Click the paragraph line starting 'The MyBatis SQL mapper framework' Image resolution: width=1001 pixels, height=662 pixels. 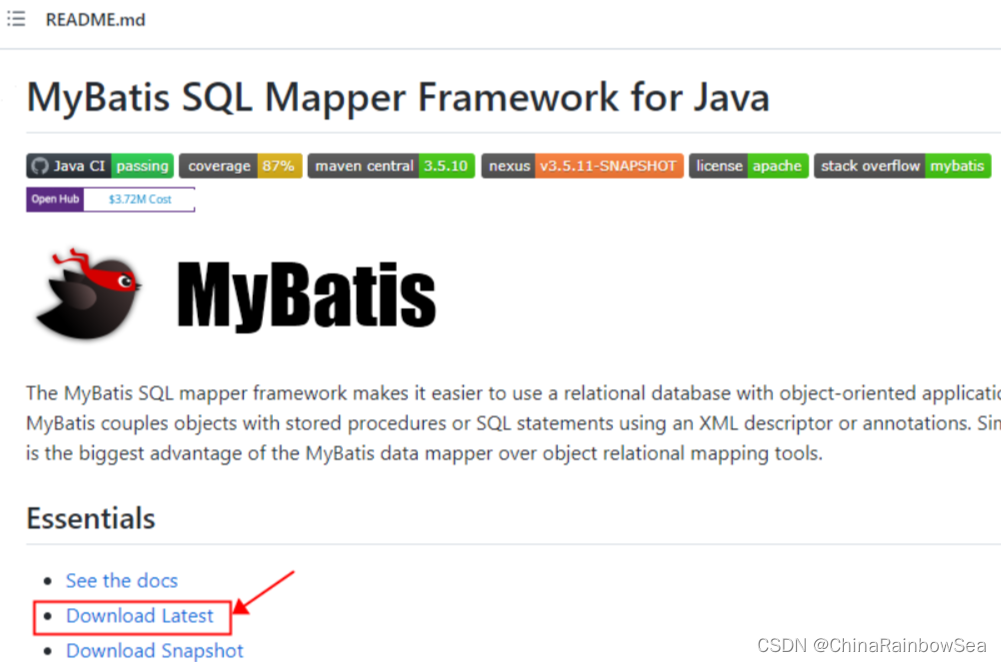point(513,393)
